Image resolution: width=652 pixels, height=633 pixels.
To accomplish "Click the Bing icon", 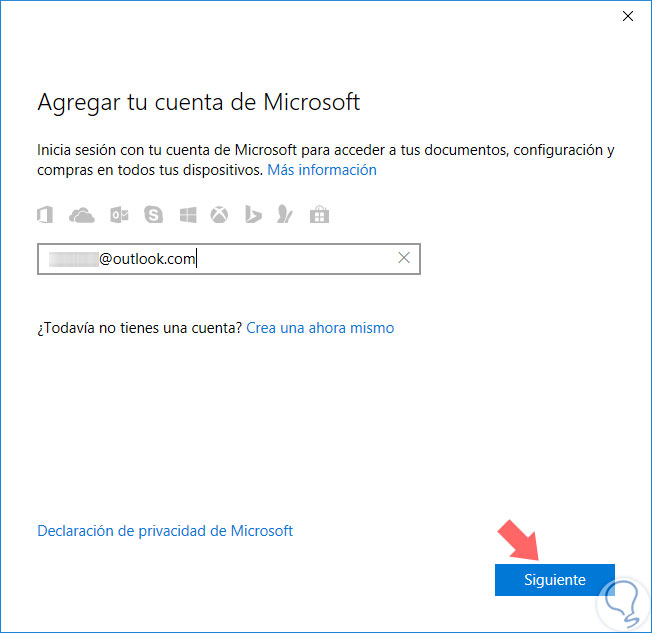I will pos(253,215).
